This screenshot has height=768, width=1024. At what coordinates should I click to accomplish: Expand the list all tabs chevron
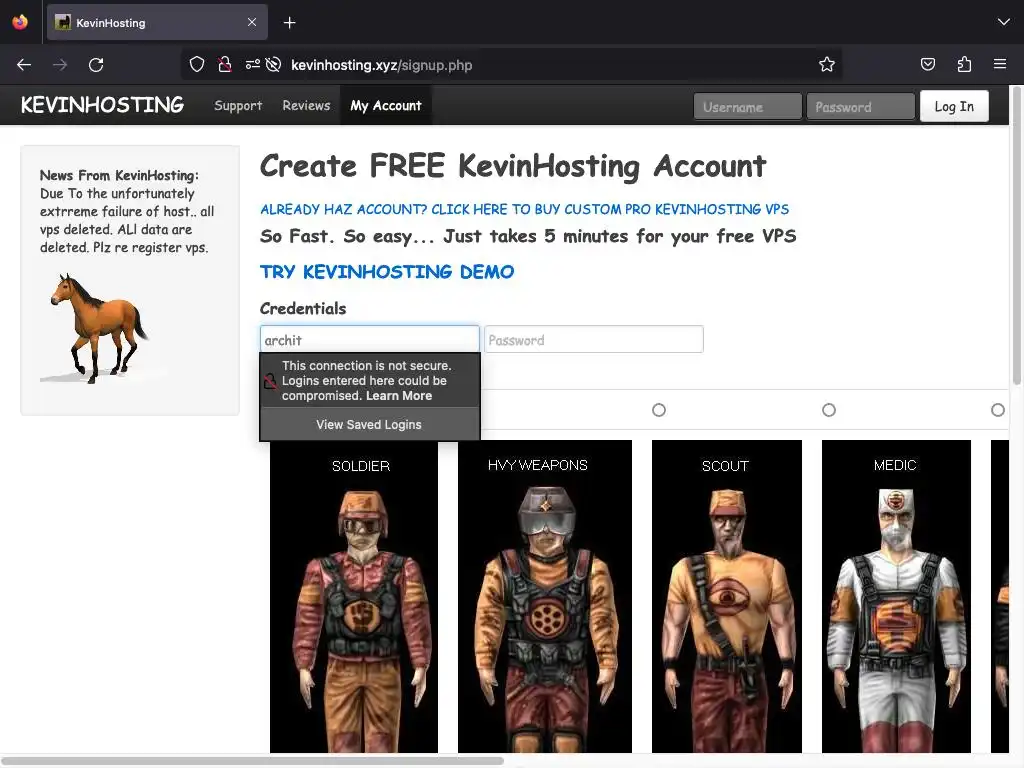[1003, 22]
